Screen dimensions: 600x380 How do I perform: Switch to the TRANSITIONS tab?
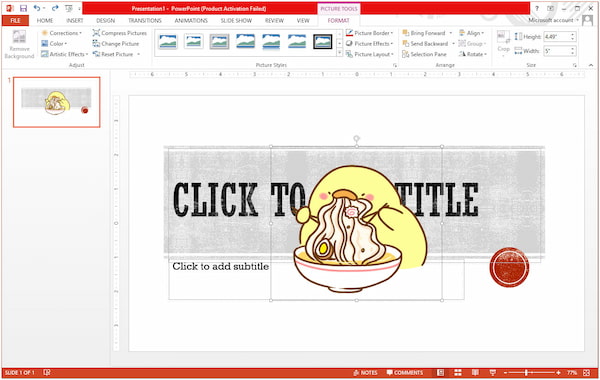(145, 21)
